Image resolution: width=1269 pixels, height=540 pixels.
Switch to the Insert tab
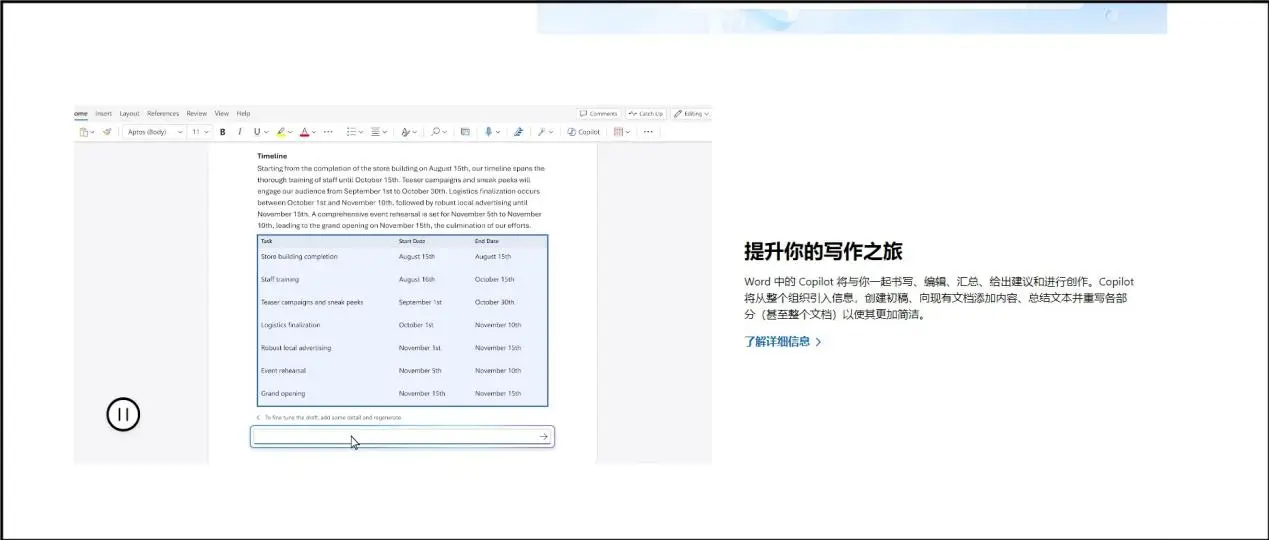(x=104, y=114)
